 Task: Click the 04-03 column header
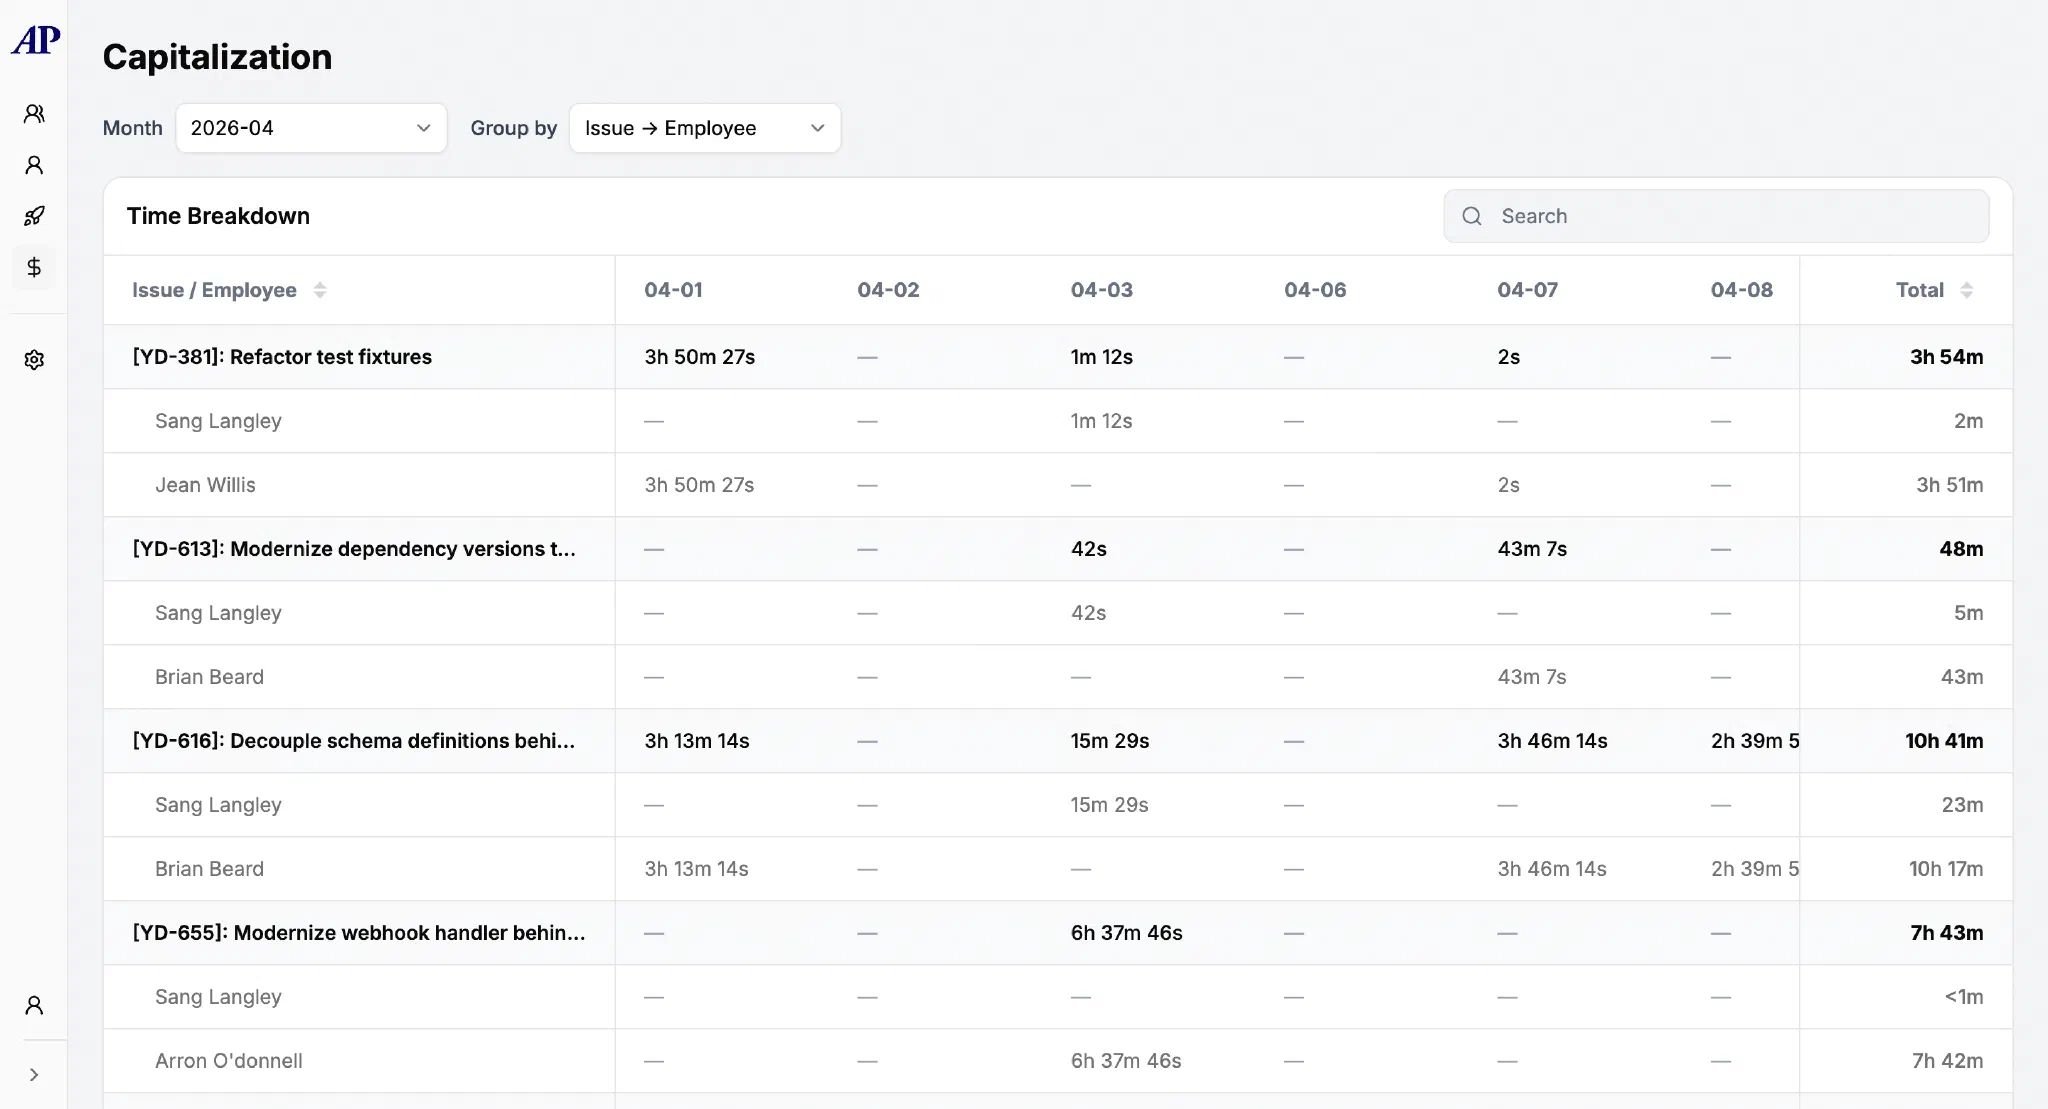(x=1101, y=290)
